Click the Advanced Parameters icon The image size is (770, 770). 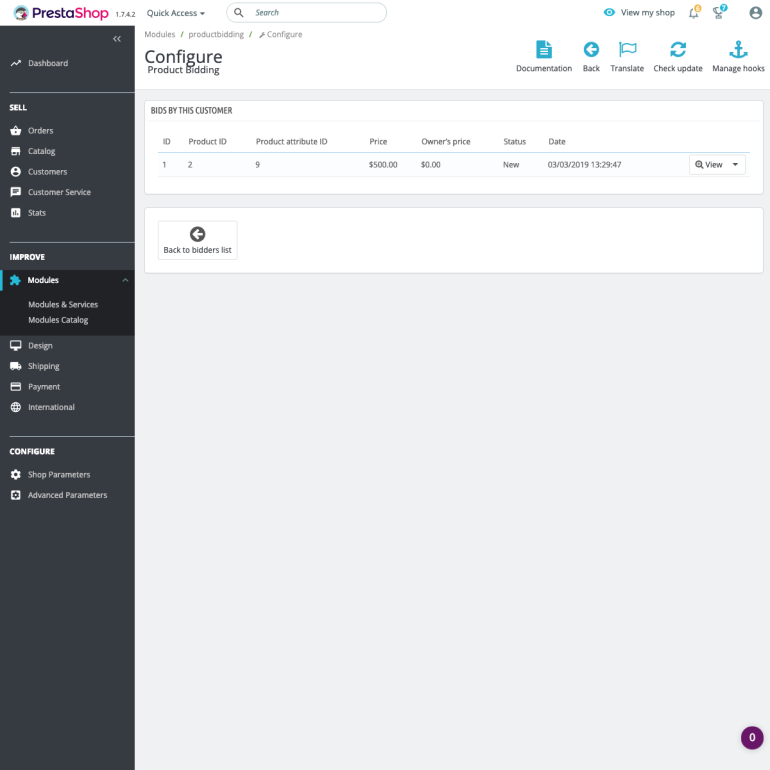click(16, 495)
